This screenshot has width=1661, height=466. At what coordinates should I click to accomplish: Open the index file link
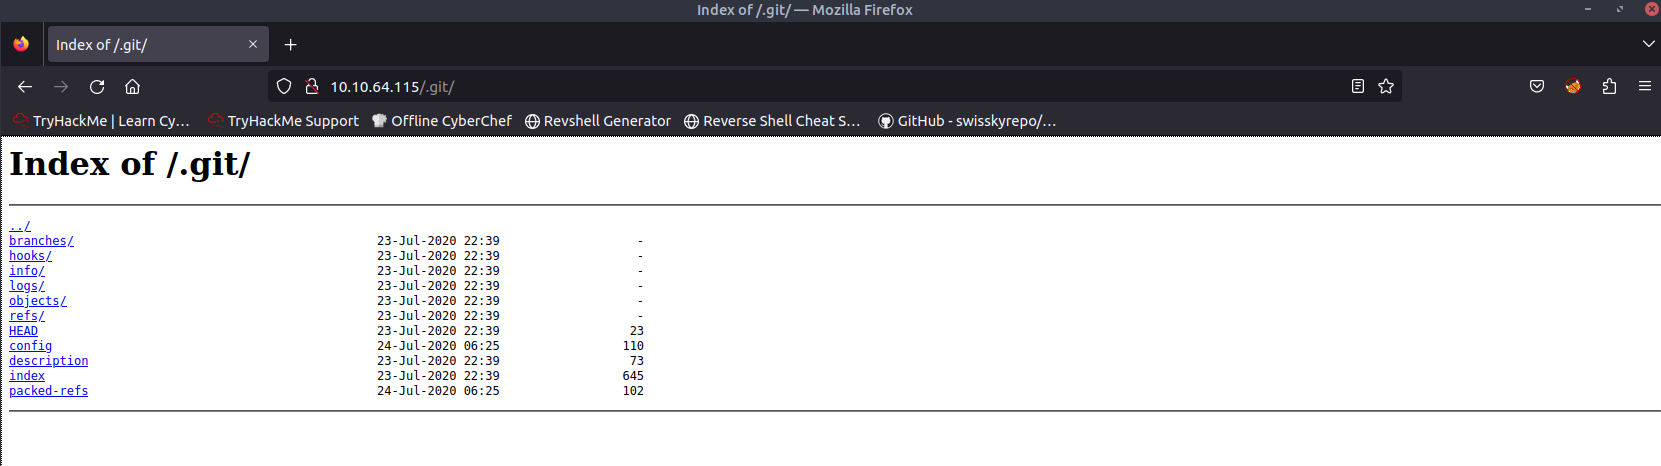pyautogui.click(x=27, y=376)
